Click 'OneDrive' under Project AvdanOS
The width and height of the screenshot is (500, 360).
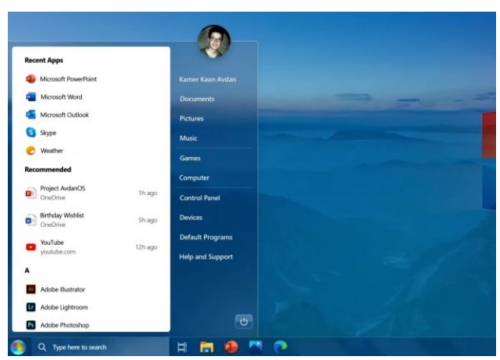pyautogui.click(x=53, y=198)
